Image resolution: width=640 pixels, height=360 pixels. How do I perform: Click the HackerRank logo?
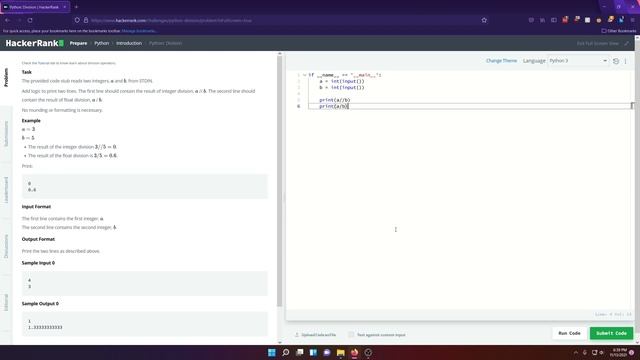click(x=34, y=43)
